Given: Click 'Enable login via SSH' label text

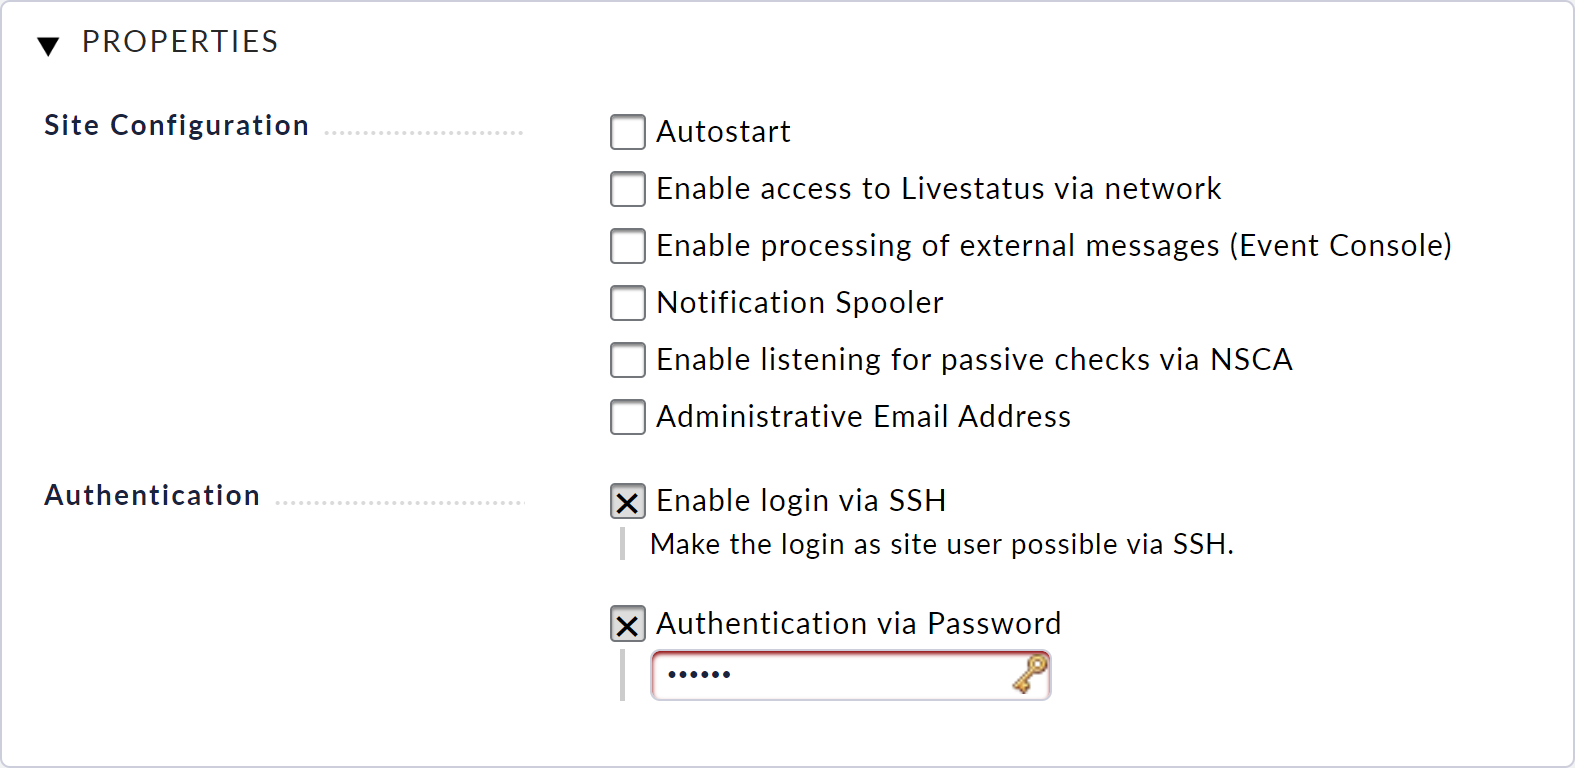Looking at the screenshot, I should [x=801, y=501].
